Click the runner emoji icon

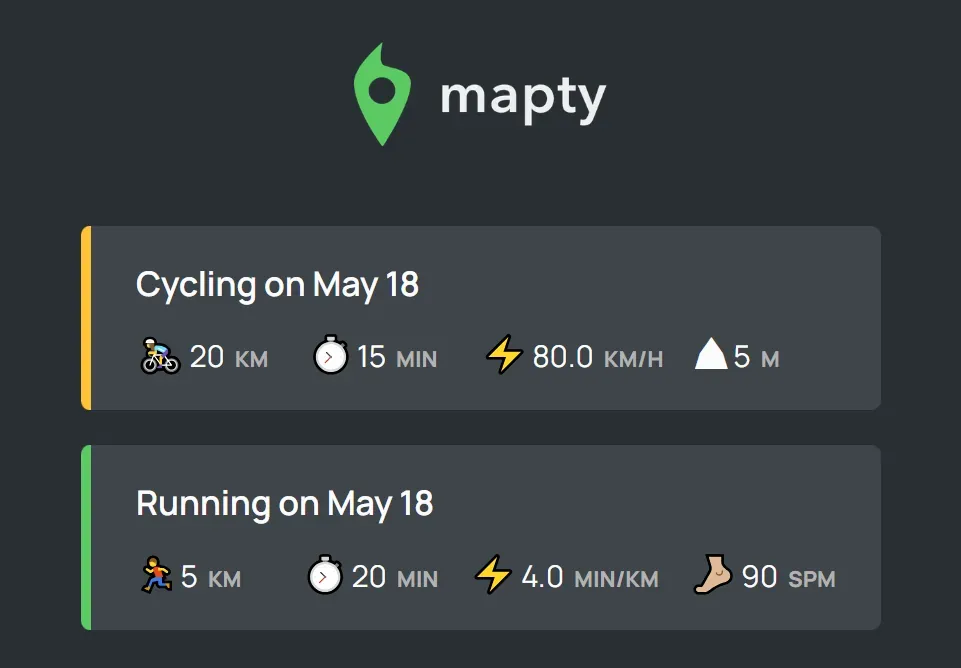(156, 575)
